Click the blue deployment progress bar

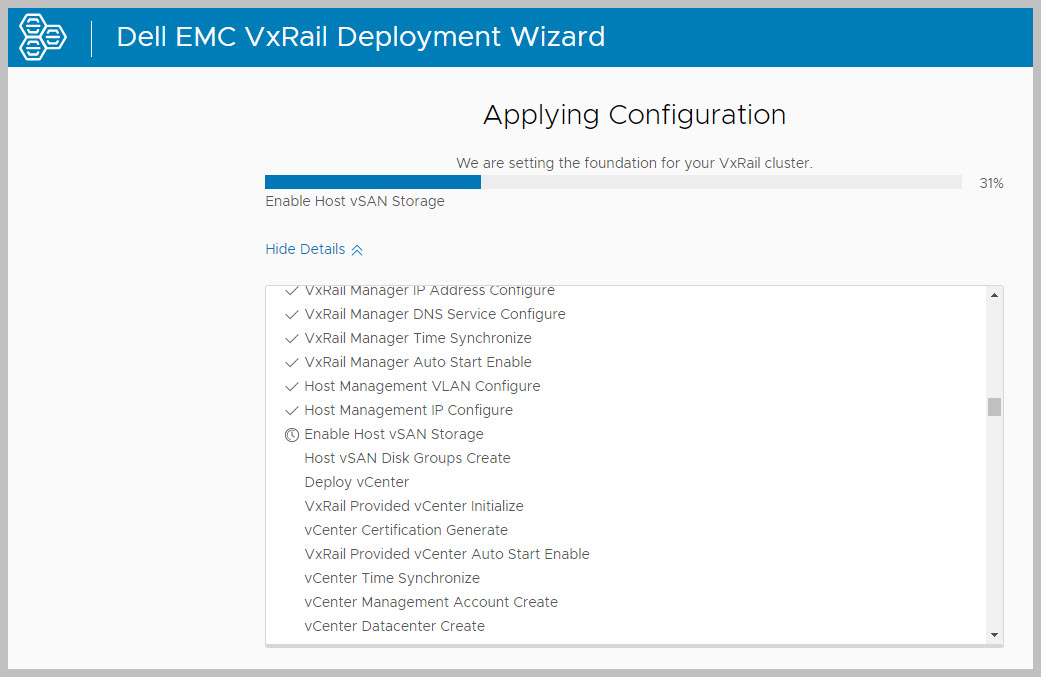[372, 182]
